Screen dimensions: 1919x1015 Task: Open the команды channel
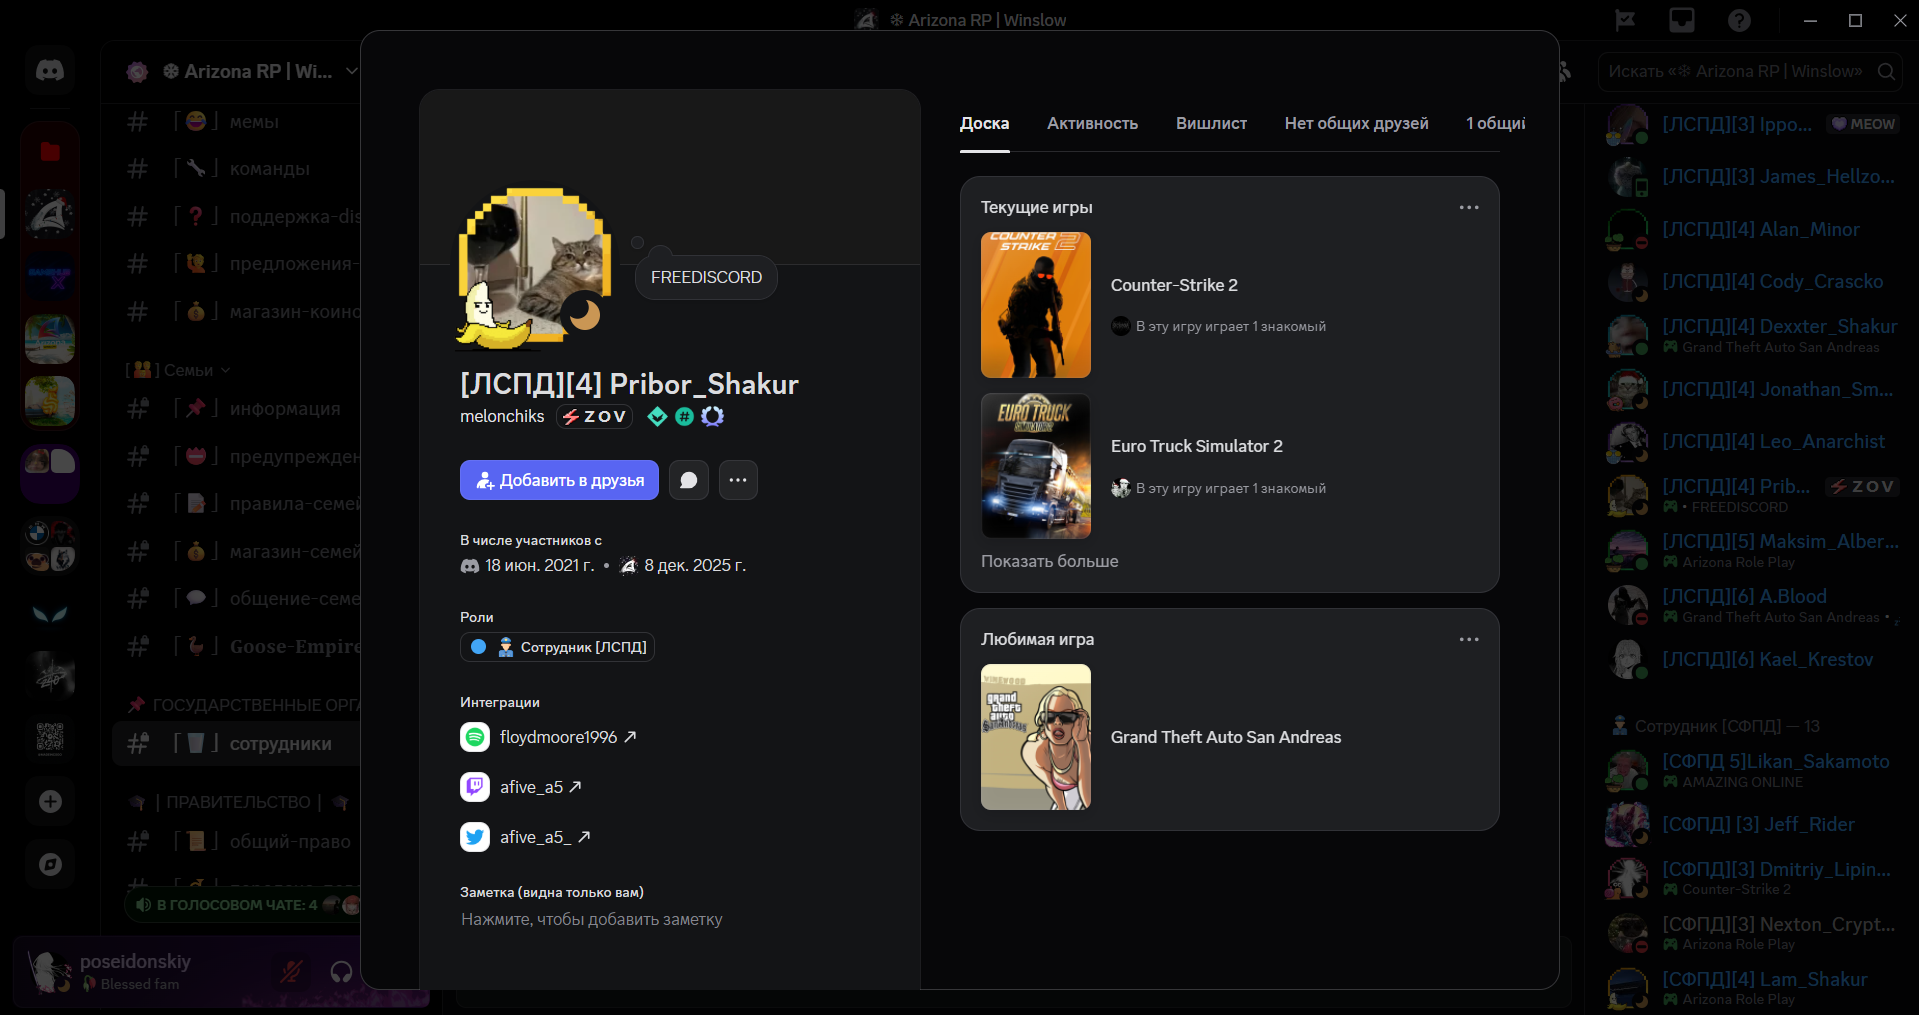tap(238, 168)
